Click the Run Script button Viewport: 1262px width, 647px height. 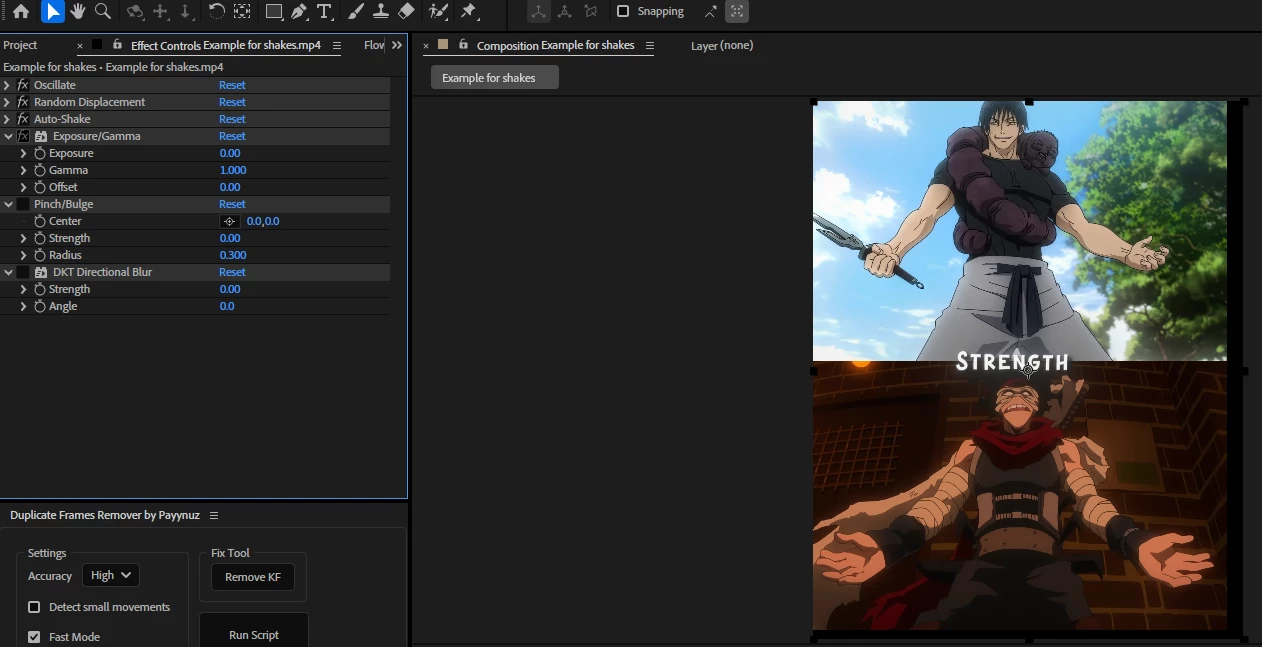pyautogui.click(x=254, y=631)
